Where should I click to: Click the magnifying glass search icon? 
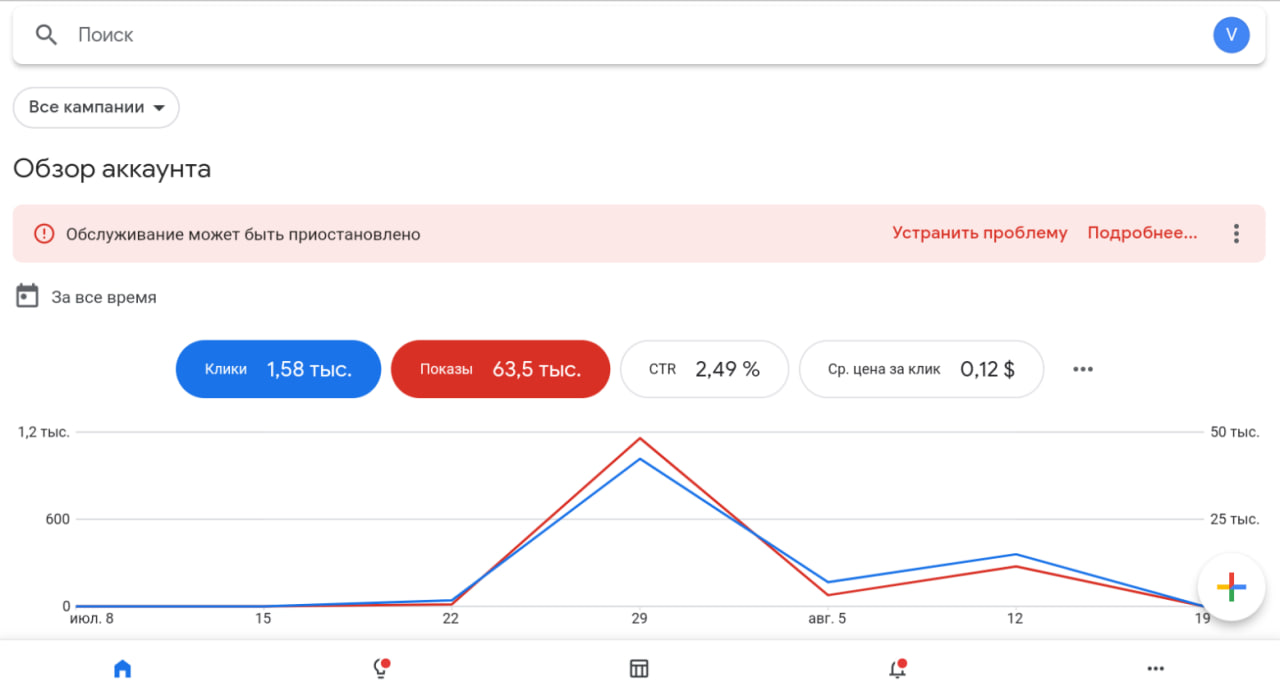46,35
